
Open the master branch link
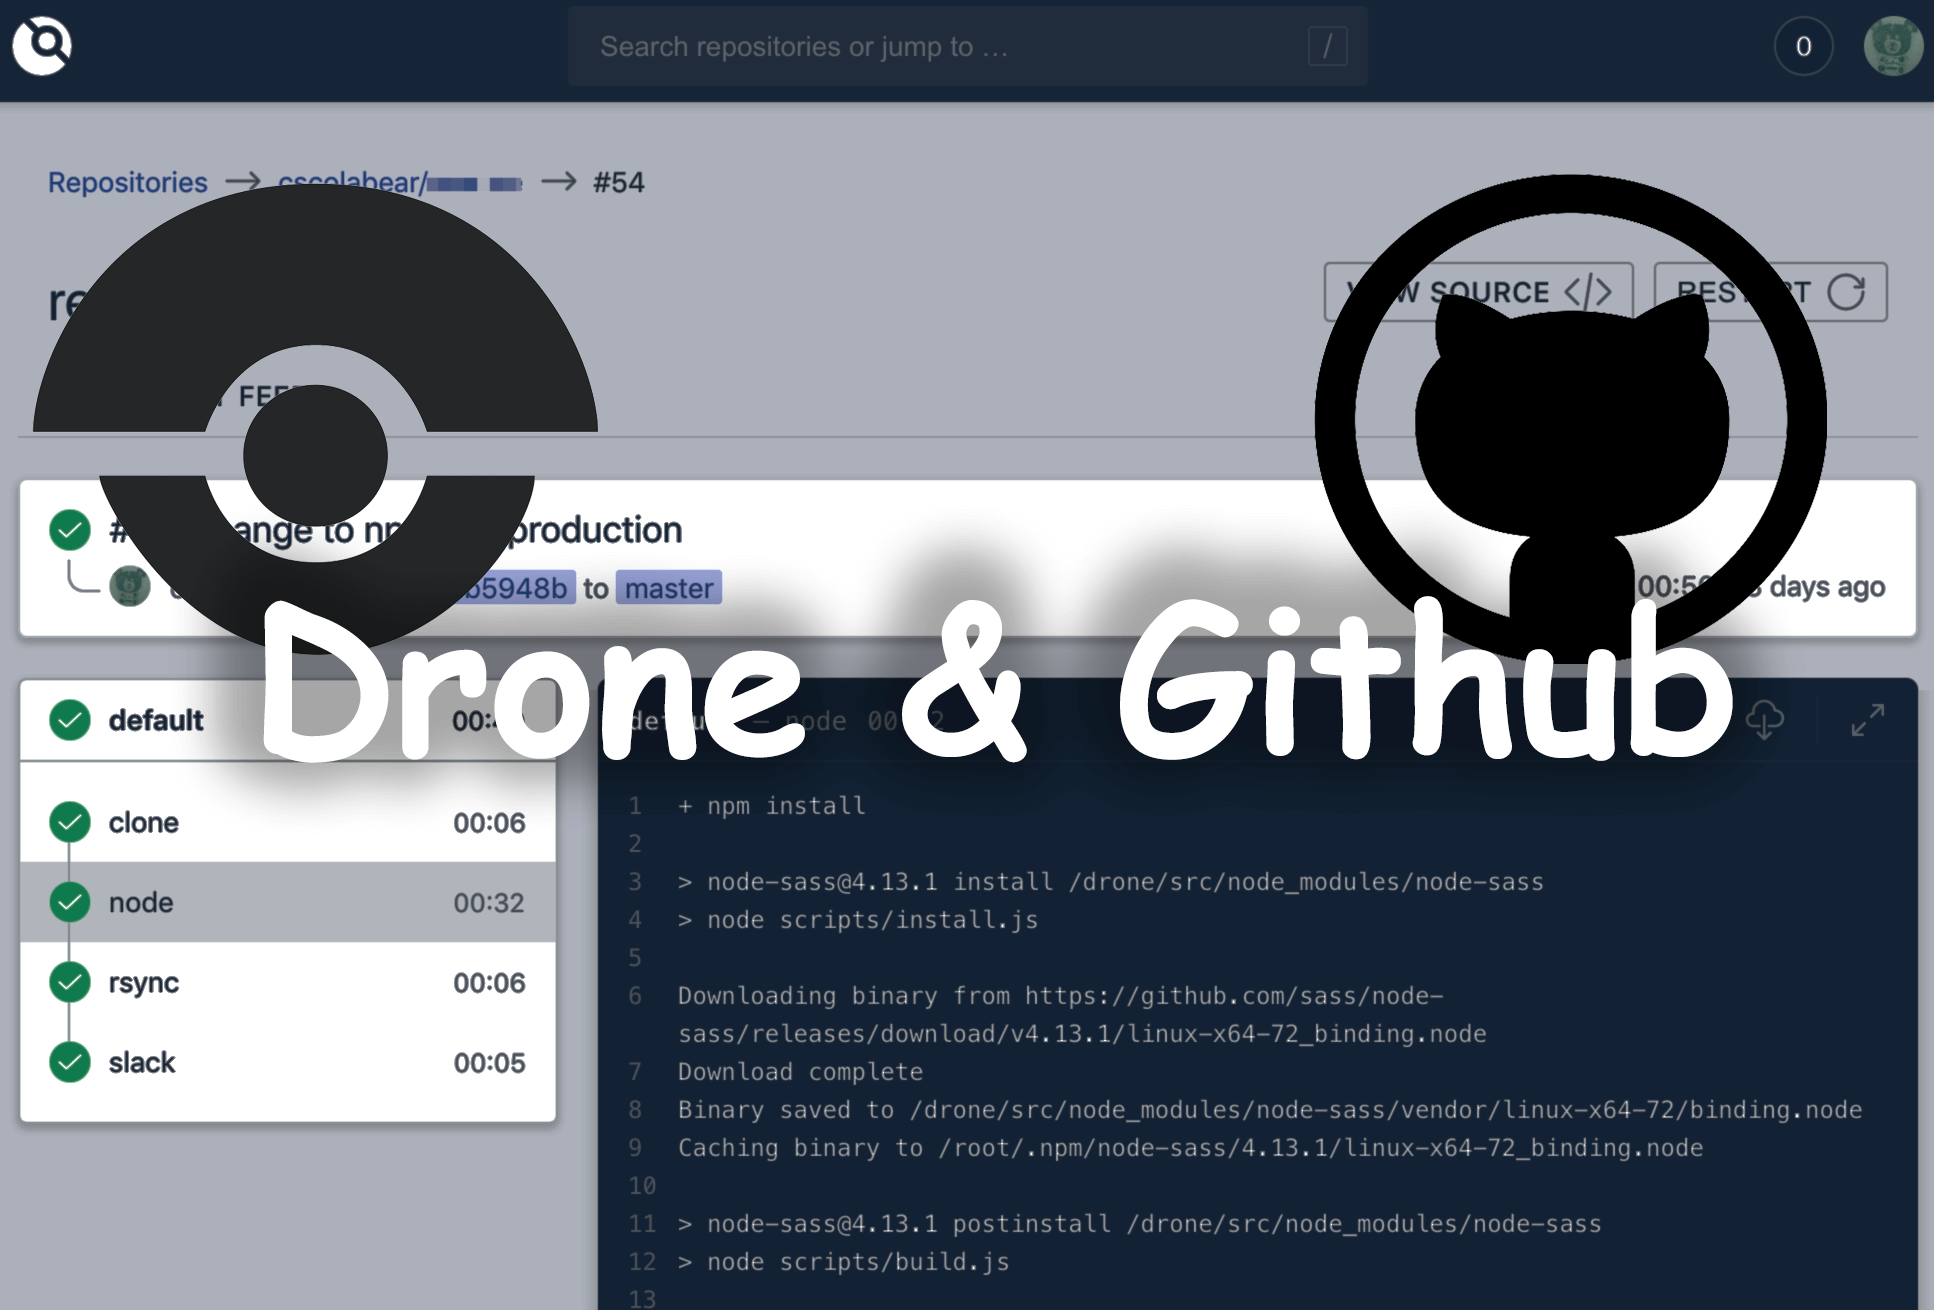click(x=668, y=588)
